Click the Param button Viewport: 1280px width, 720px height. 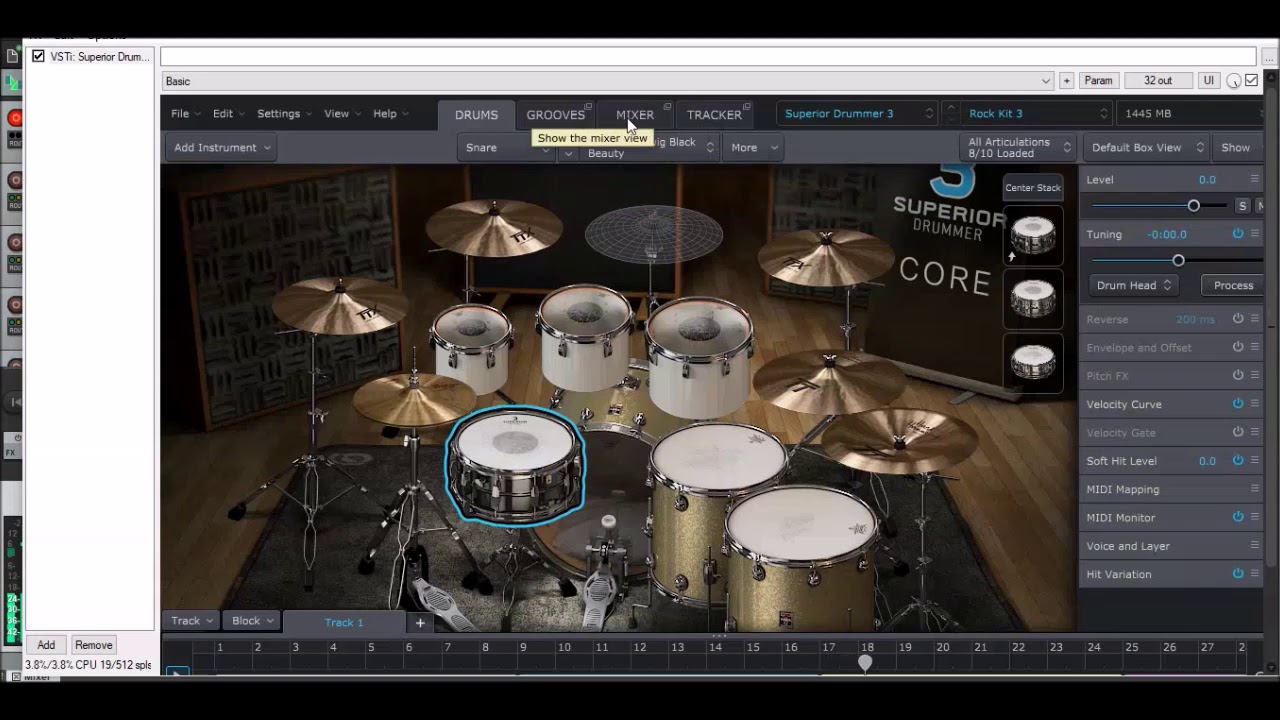(x=1098, y=81)
